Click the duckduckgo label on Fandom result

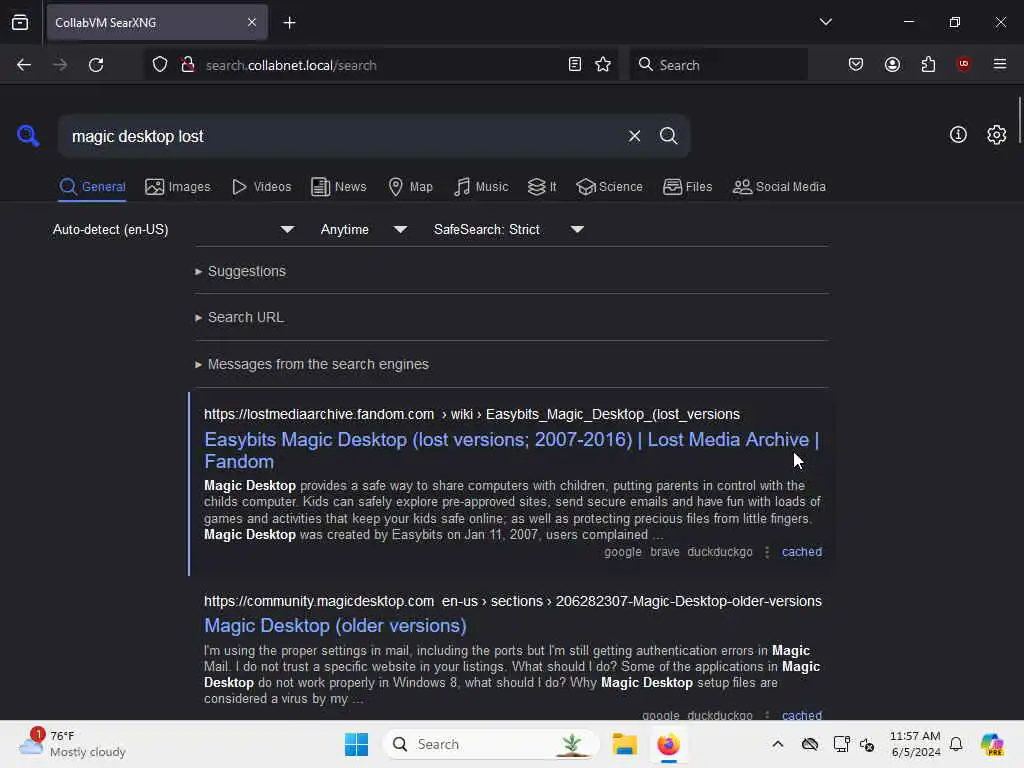point(720,552)
